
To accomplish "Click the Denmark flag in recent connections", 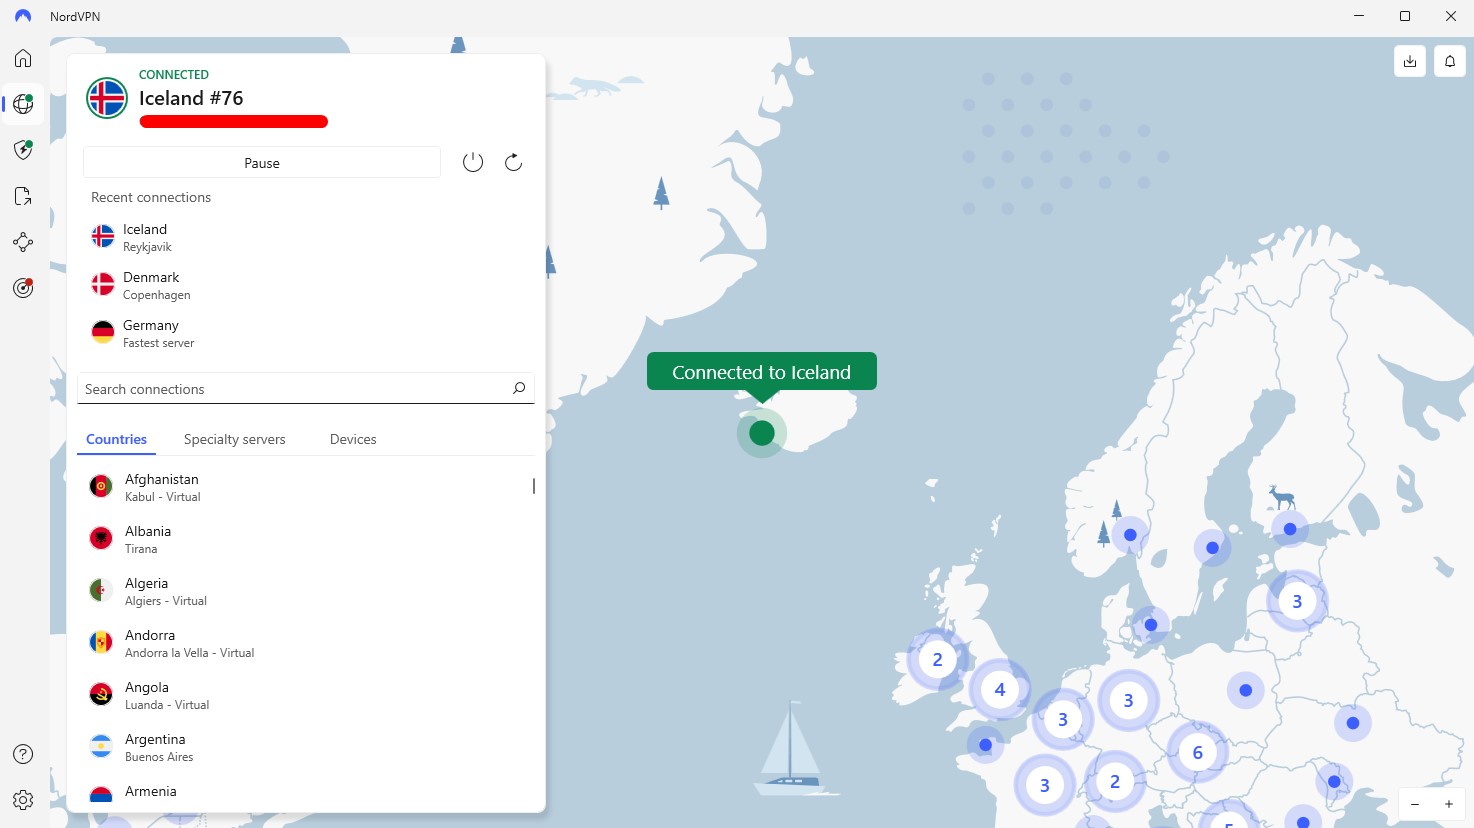I will 103,284.
